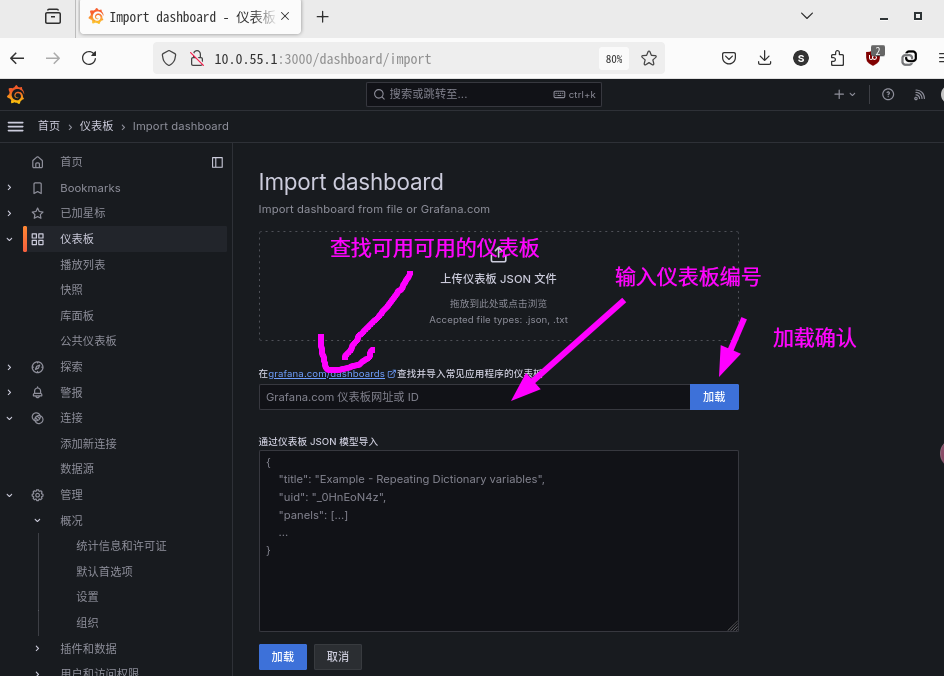Viewport: 944px width, 676px height.
Task: Open 公共仪表板 in the sidebar
Action: 88,341
